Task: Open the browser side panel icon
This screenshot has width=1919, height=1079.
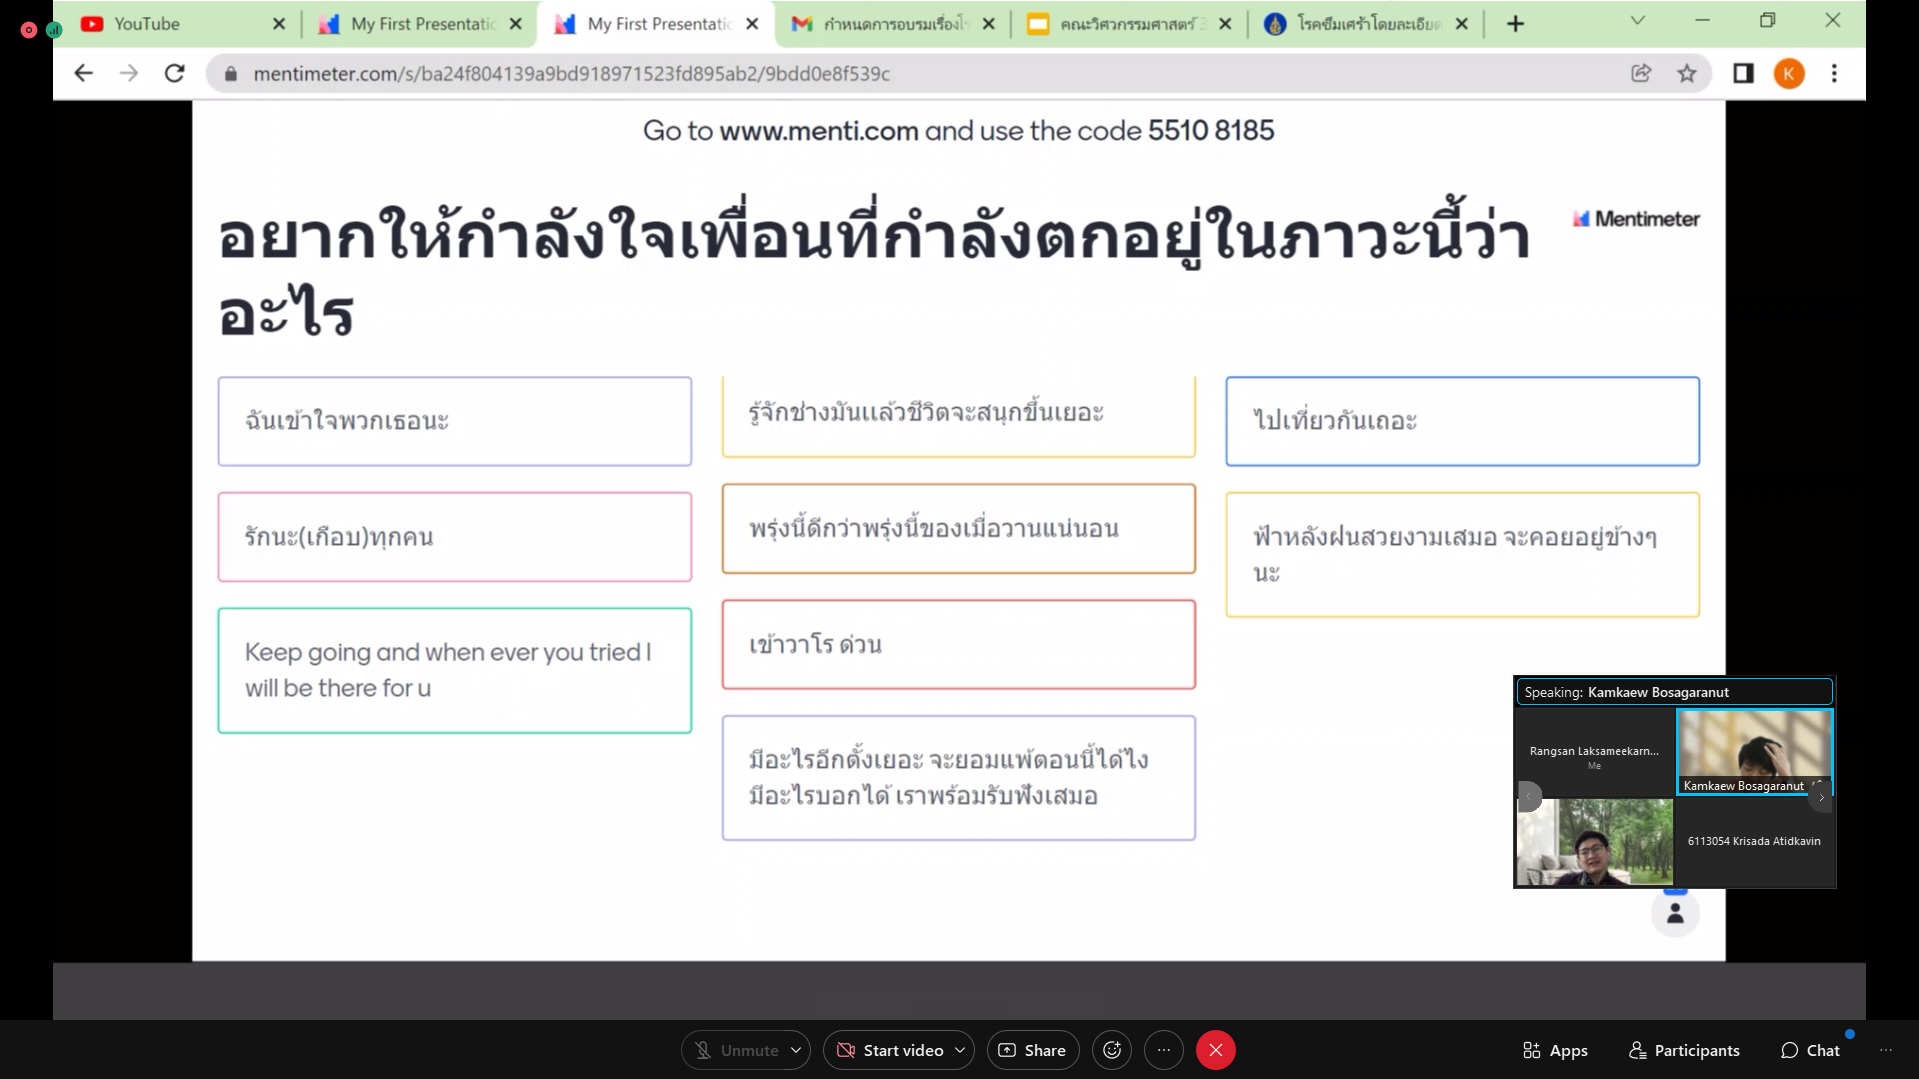Action: pyautogui.click(x=1743, y=73)
